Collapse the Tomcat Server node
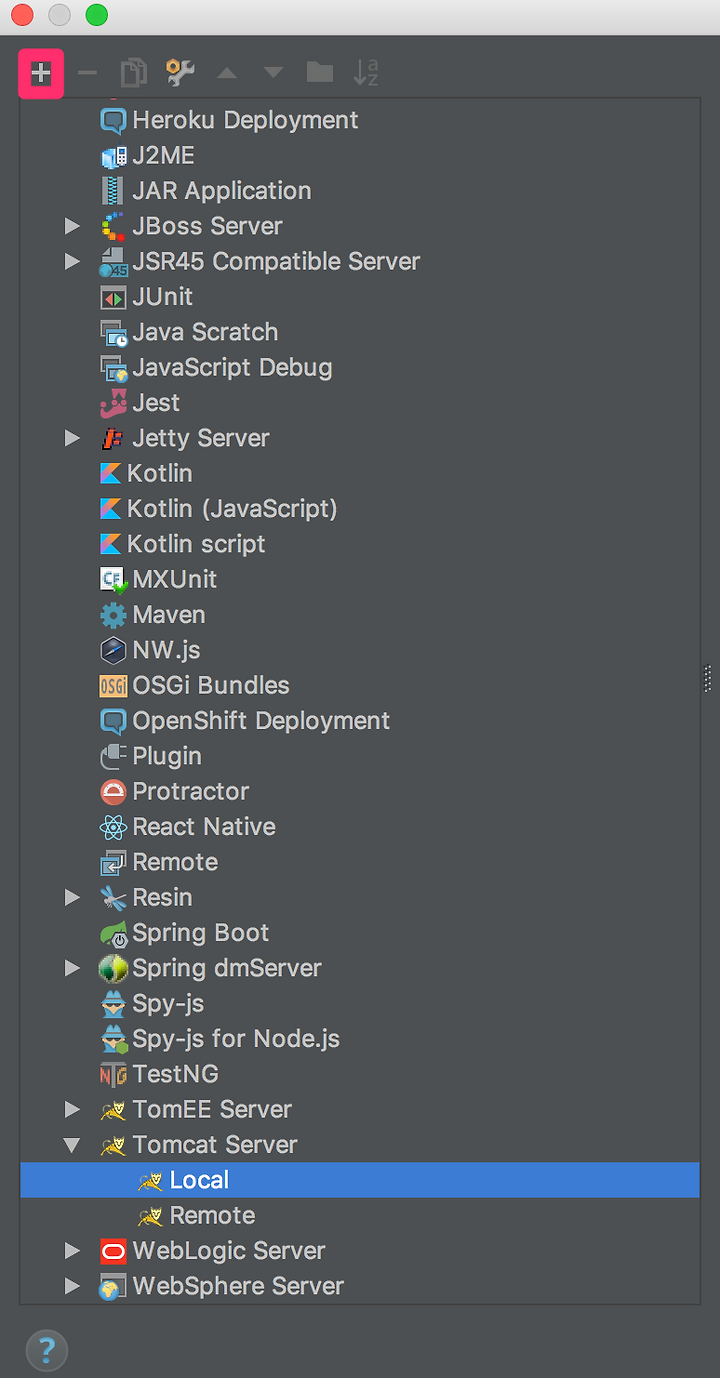Viewport: 720px width, 1378px height. coord(72,1145)
